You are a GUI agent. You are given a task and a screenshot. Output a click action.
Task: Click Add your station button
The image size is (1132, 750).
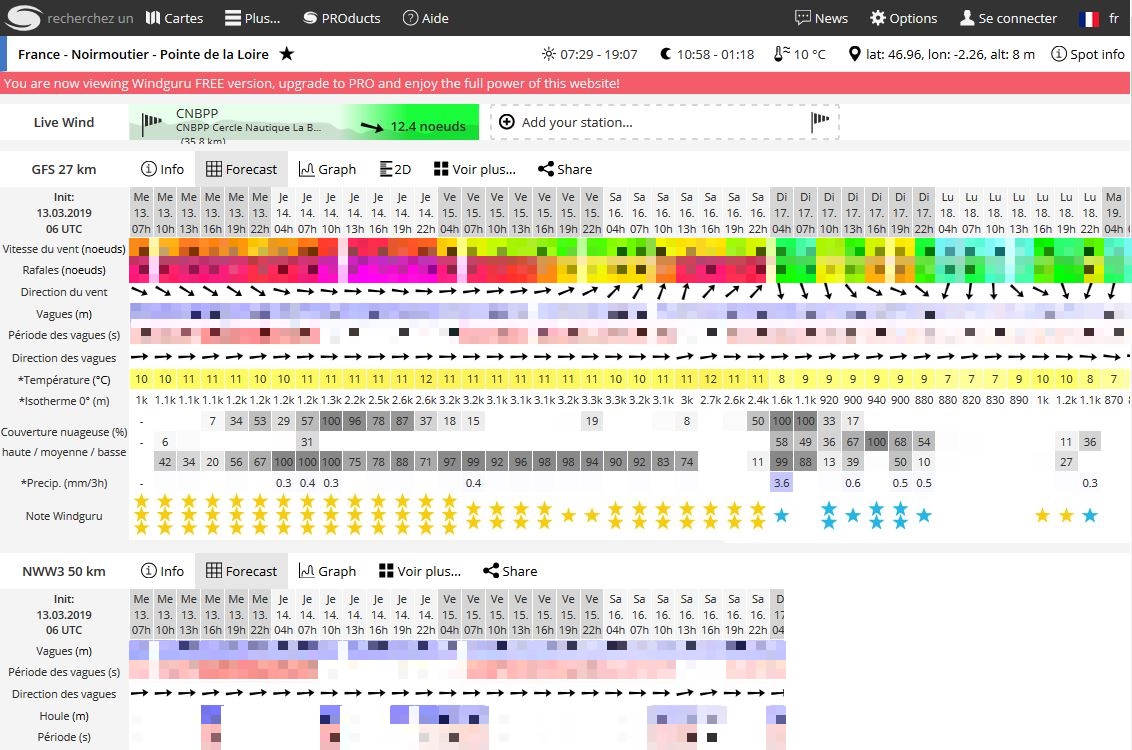click(664, 122)
